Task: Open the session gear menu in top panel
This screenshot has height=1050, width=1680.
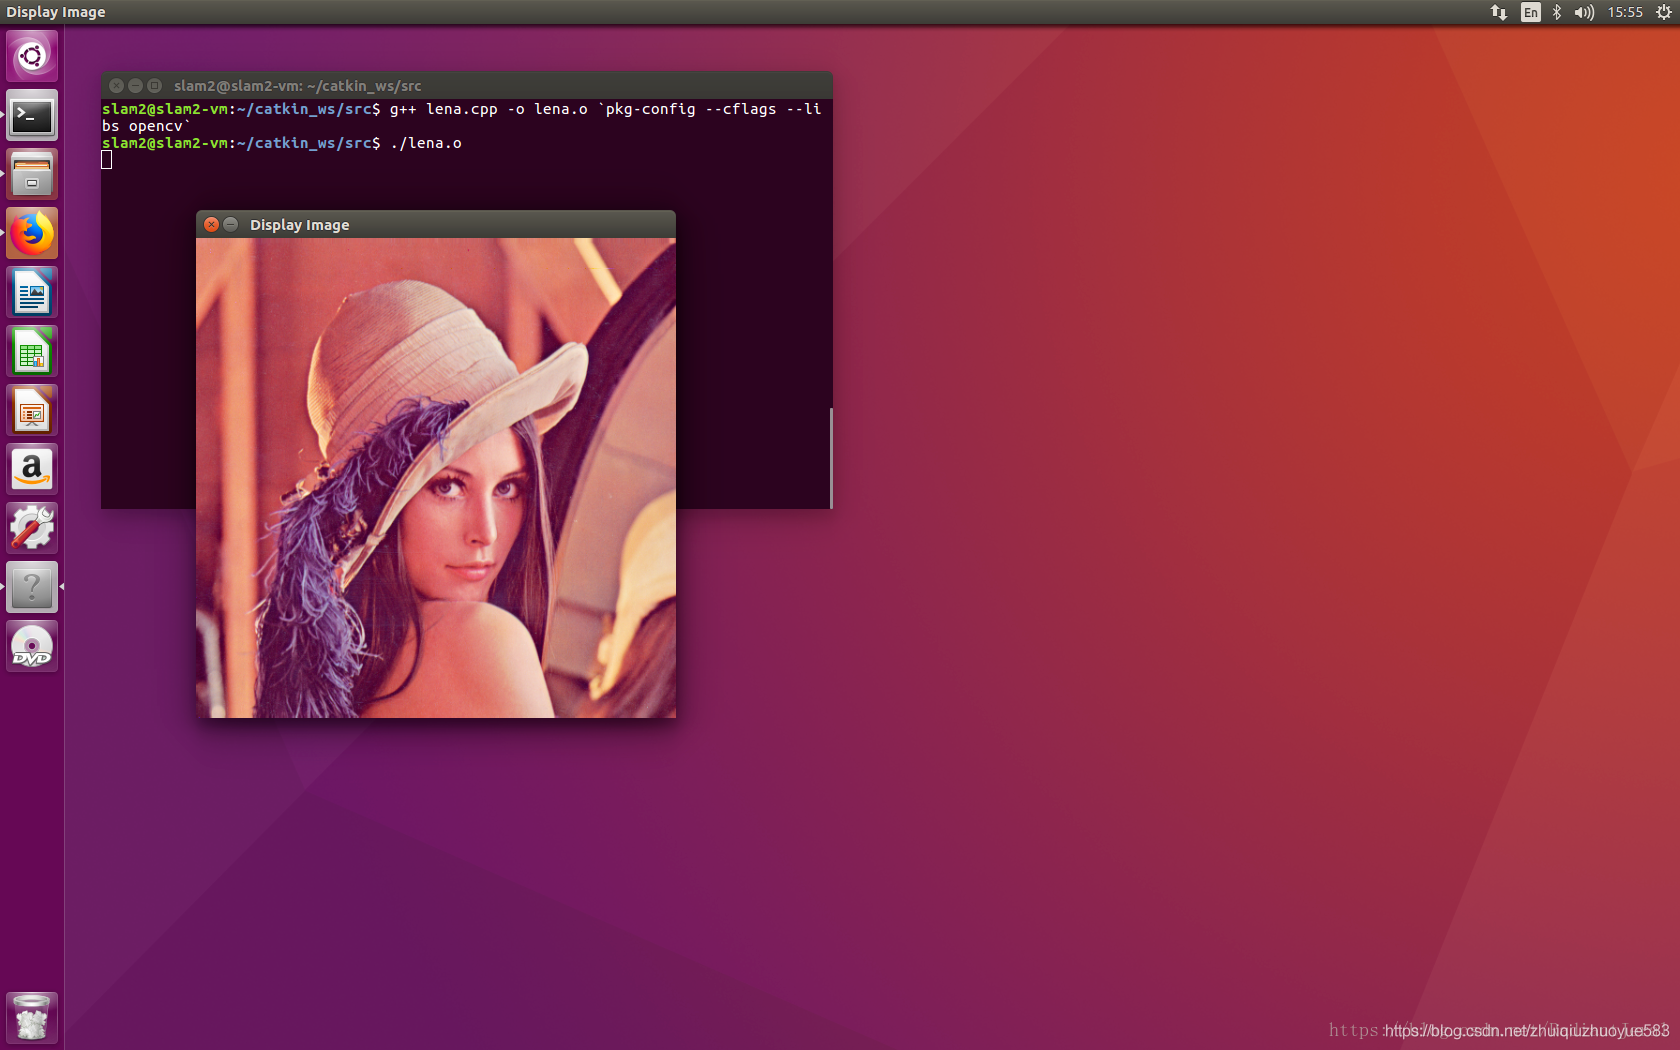Action: (x=1664, y=12)
